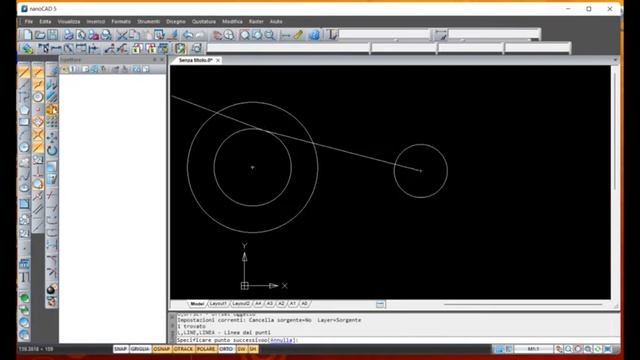Toggle ORTO orthogonal mode
The width and height of the screenshot is (640, 360).
(x=226, y=349)
